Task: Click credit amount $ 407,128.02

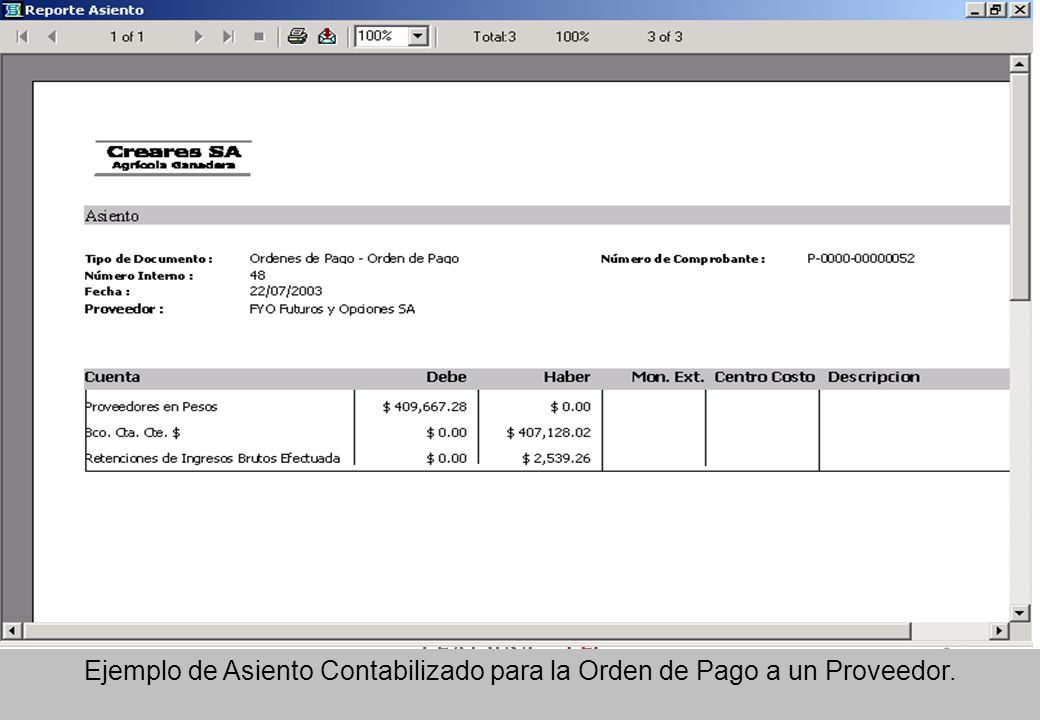Action: (x=549, y=432)
